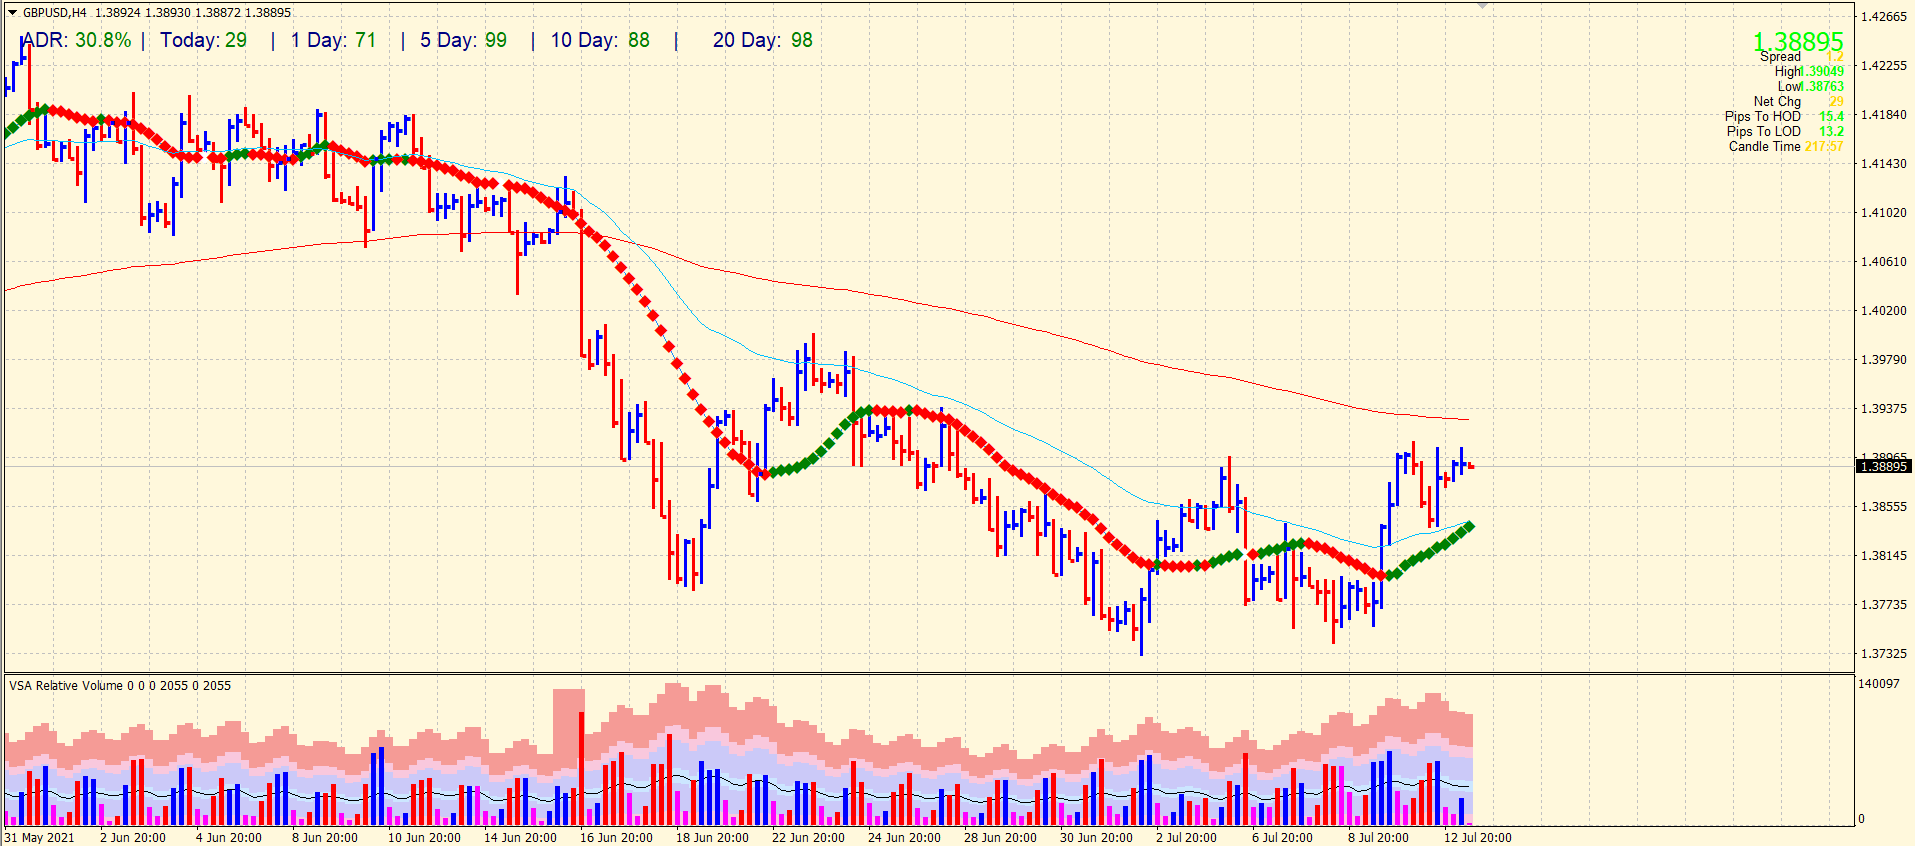Viewport: 1915px width, 846px height.
Task: Click the 1.37325 price axis label
Action: (x=1884, y=654)
